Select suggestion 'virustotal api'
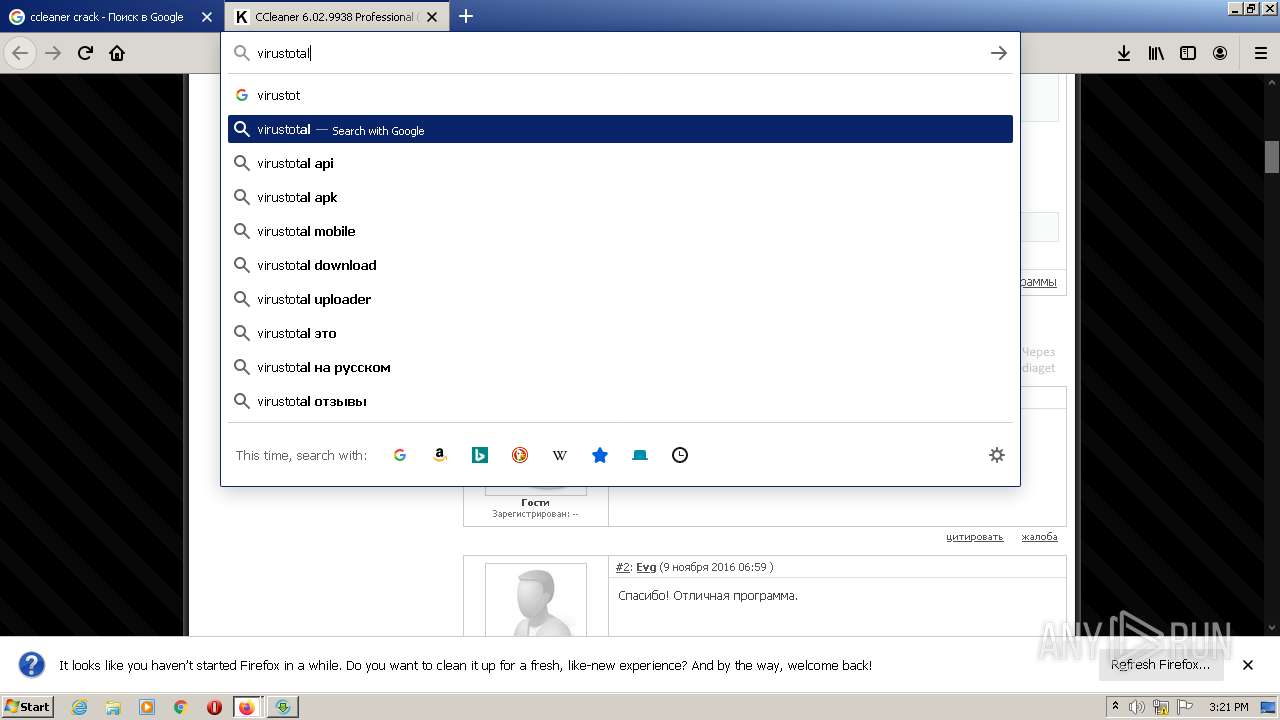This screenshot has height=720, width=1280. [x=620, y=163]
